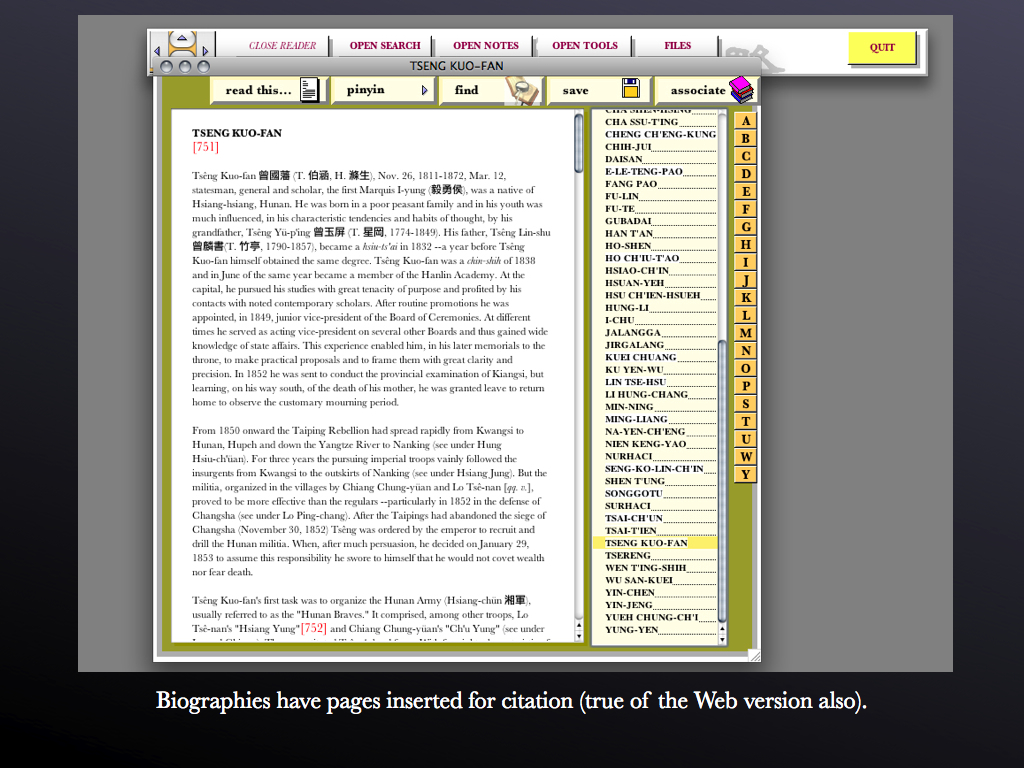
Task: Click the floppy disk save icon
Action: point(630,88)
